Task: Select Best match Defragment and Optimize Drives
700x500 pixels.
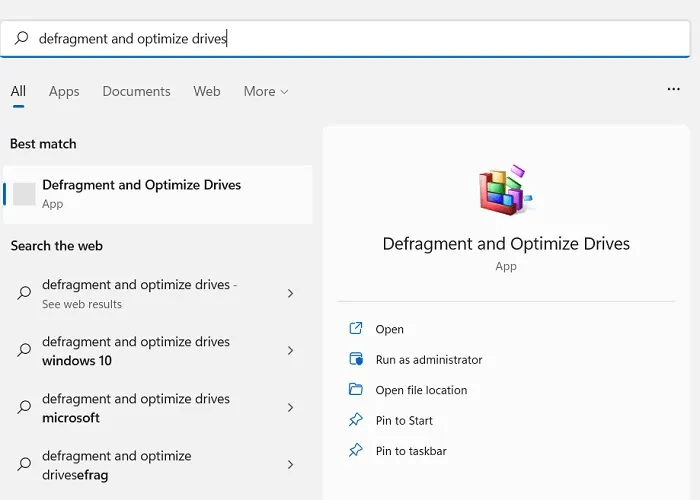Action: click(140, 194)
